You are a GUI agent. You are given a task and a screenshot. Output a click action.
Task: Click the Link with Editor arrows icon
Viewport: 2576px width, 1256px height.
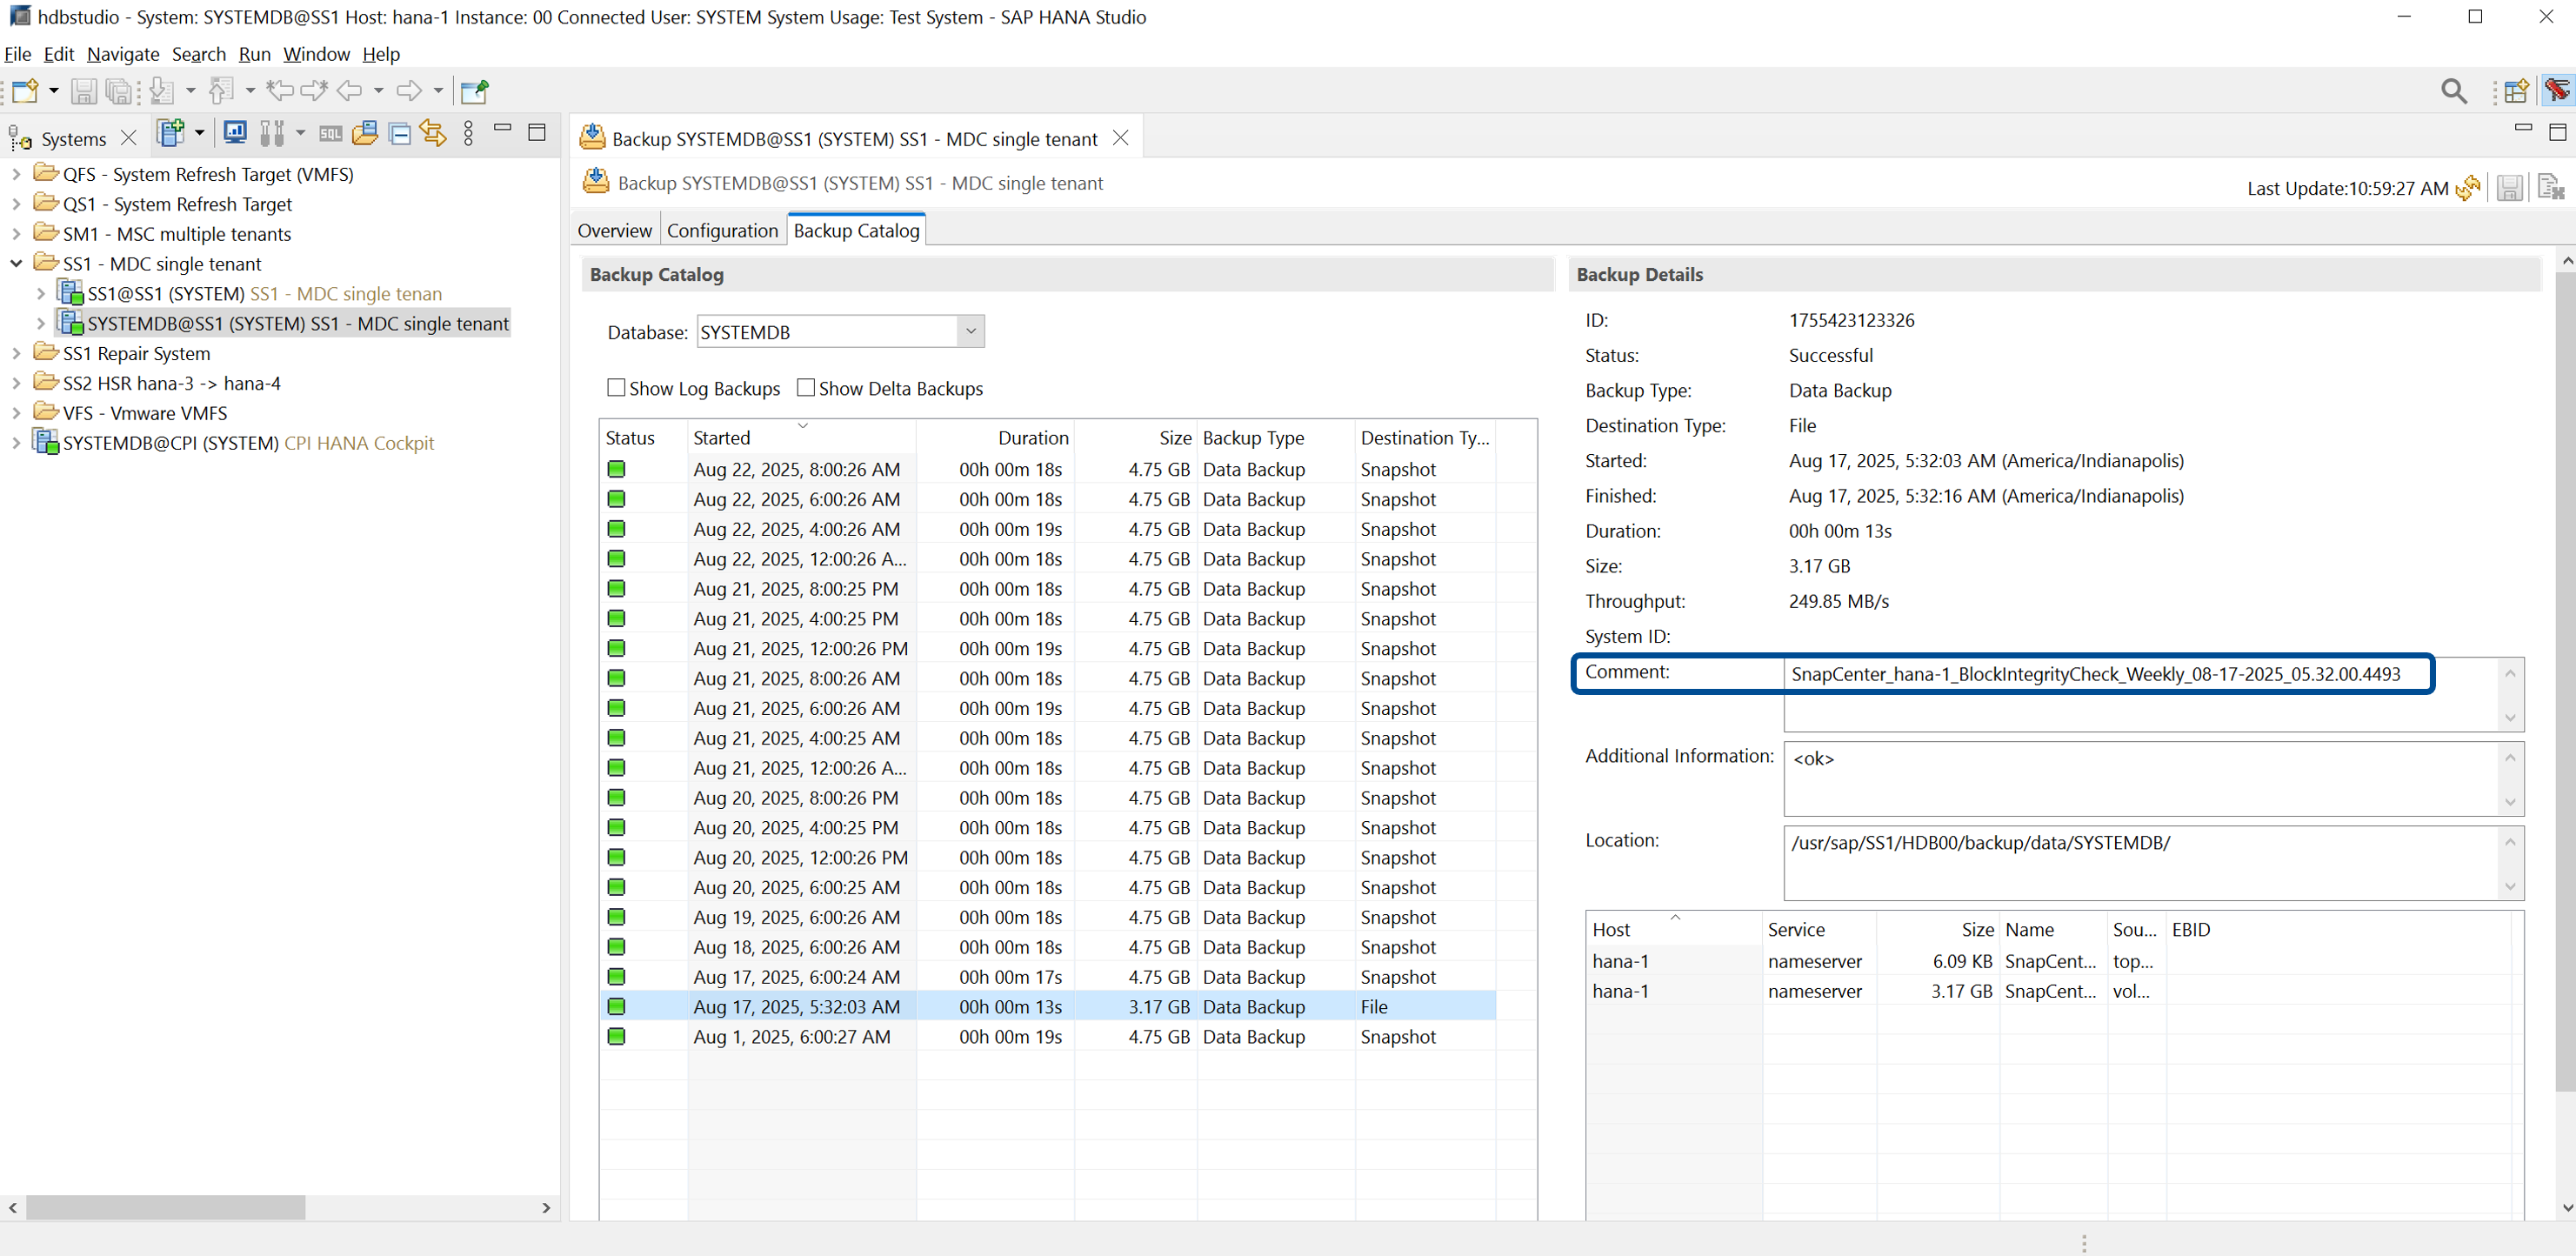pyautogui.click(x=433, y=134)
